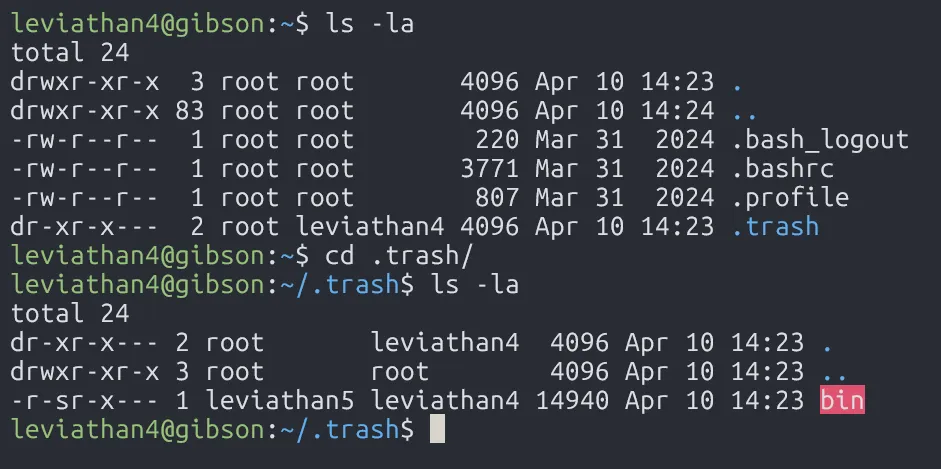This screenshot has width=941, height=469.
Task: Click the permissions string on the .bashrc row
Action: (x=86, y=168)
